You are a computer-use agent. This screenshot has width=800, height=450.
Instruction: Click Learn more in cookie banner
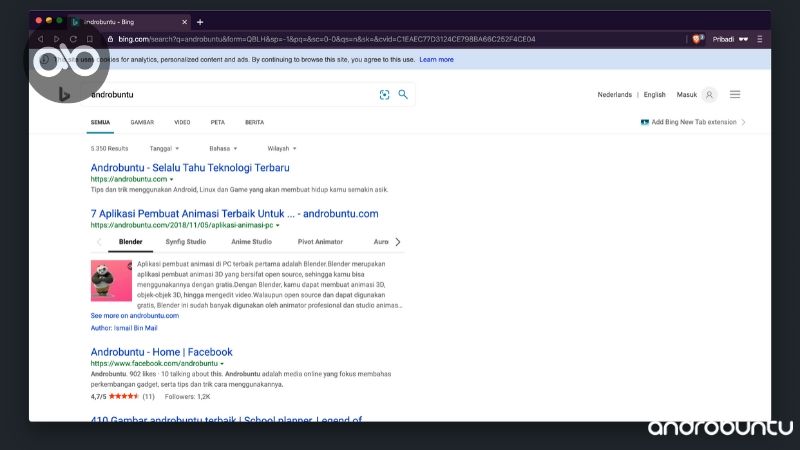[436, 60]
